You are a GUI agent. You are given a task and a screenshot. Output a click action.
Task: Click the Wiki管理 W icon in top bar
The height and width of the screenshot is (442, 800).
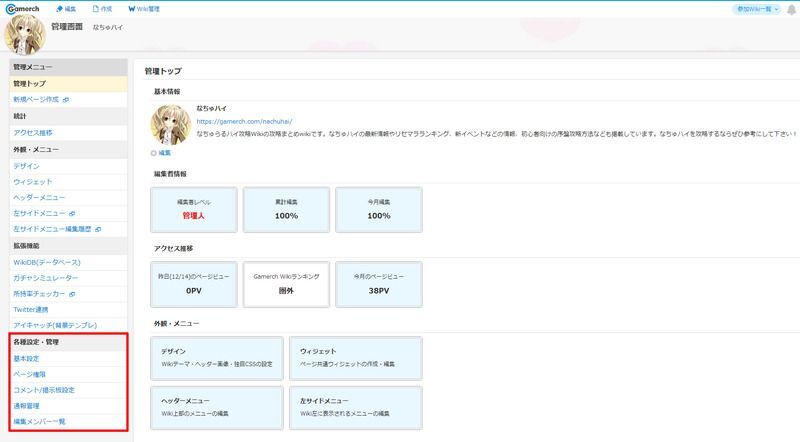[x=132, y=9]
